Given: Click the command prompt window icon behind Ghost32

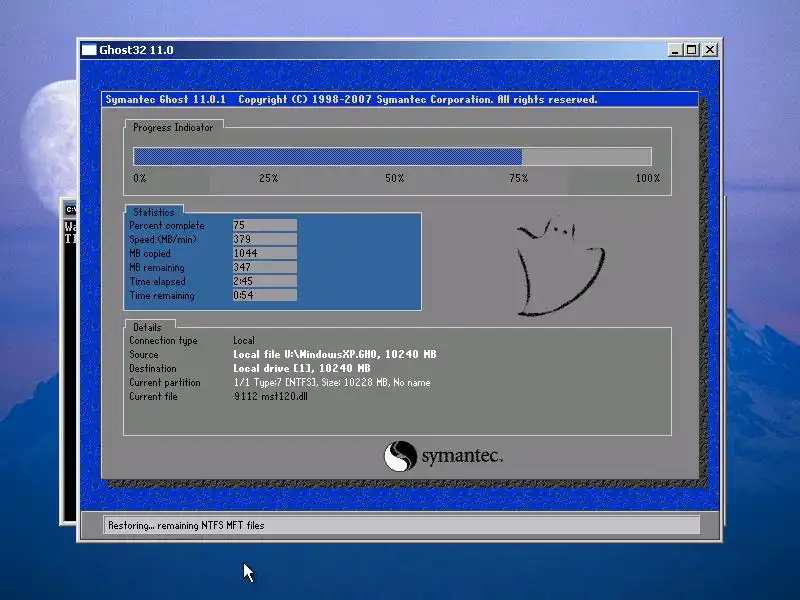Looking at the screenshot, I should tap(70, 209).
